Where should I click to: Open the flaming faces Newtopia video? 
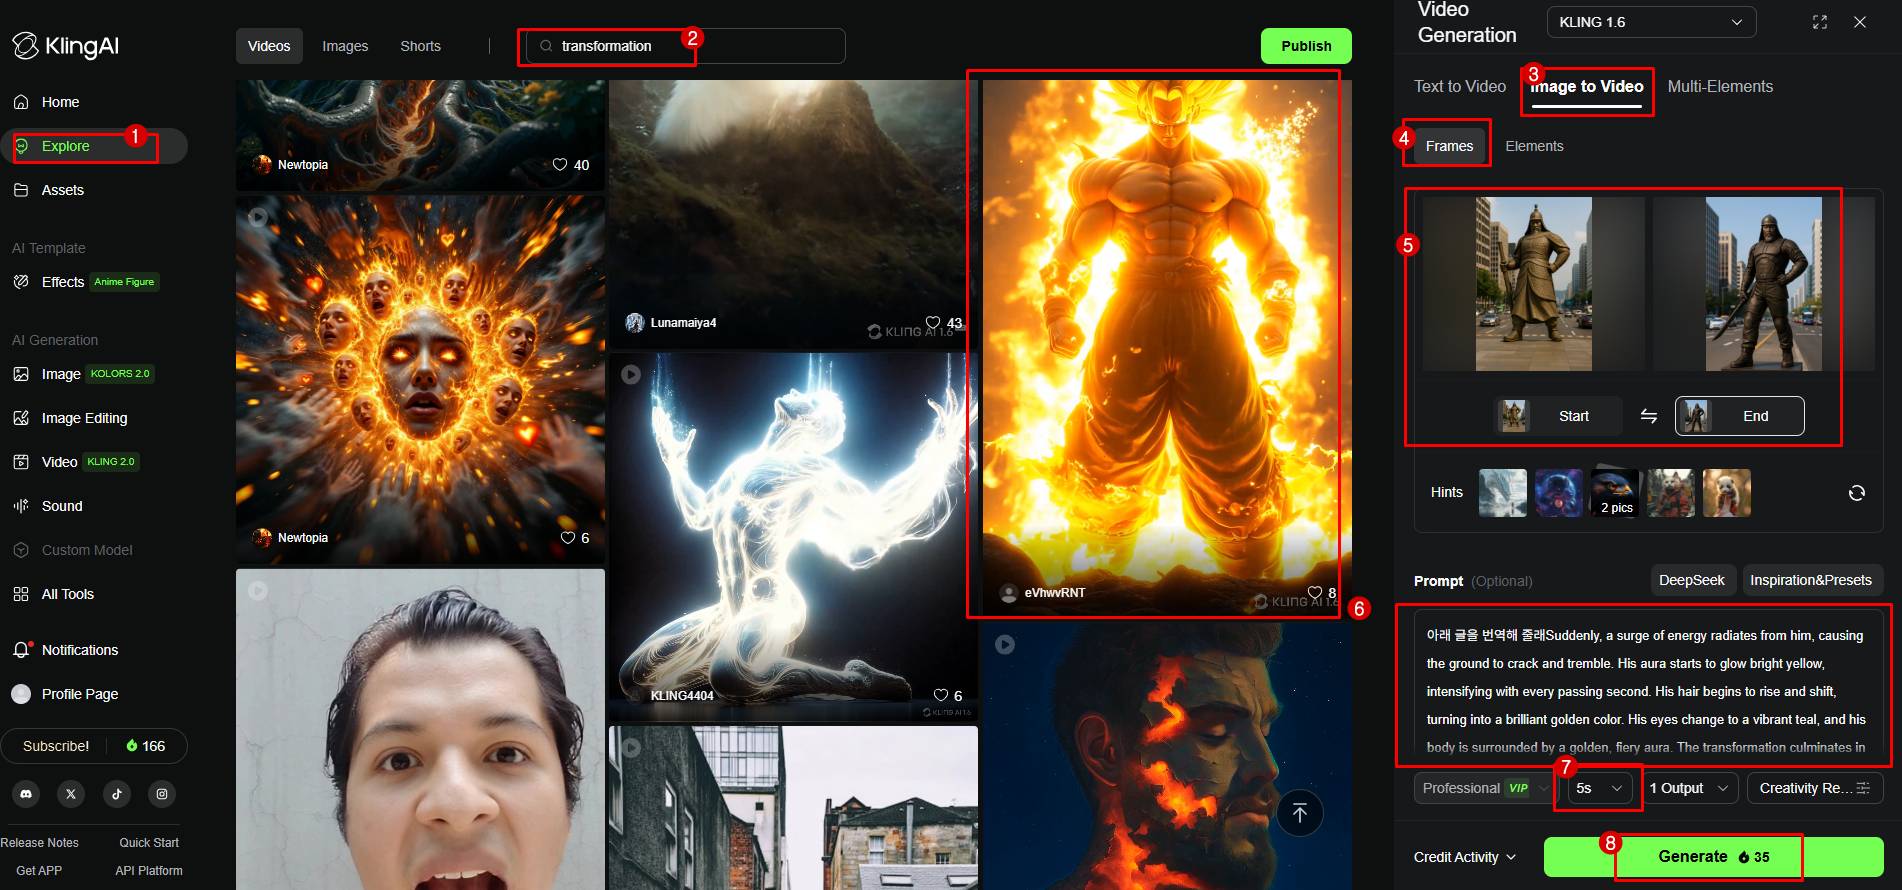click(x=420, y=380)
